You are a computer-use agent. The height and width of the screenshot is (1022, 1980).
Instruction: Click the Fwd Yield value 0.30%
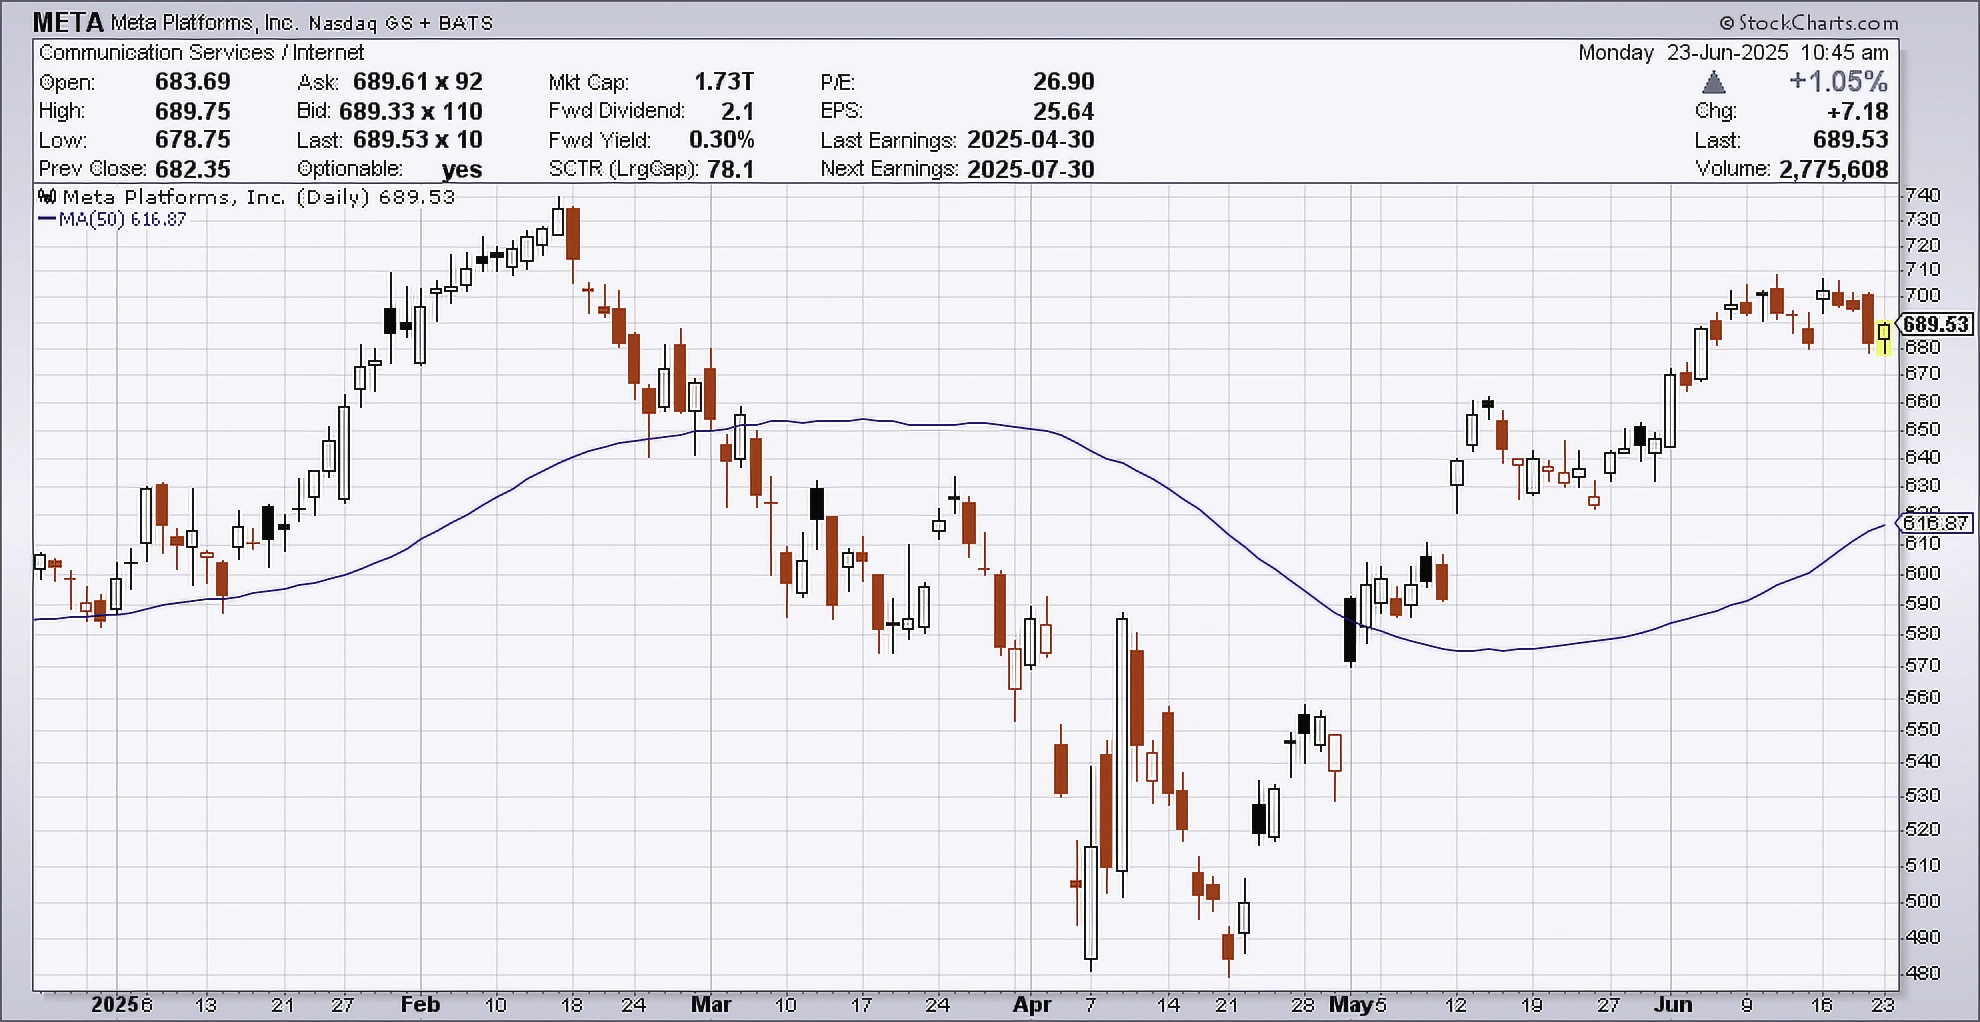(721, 140)
